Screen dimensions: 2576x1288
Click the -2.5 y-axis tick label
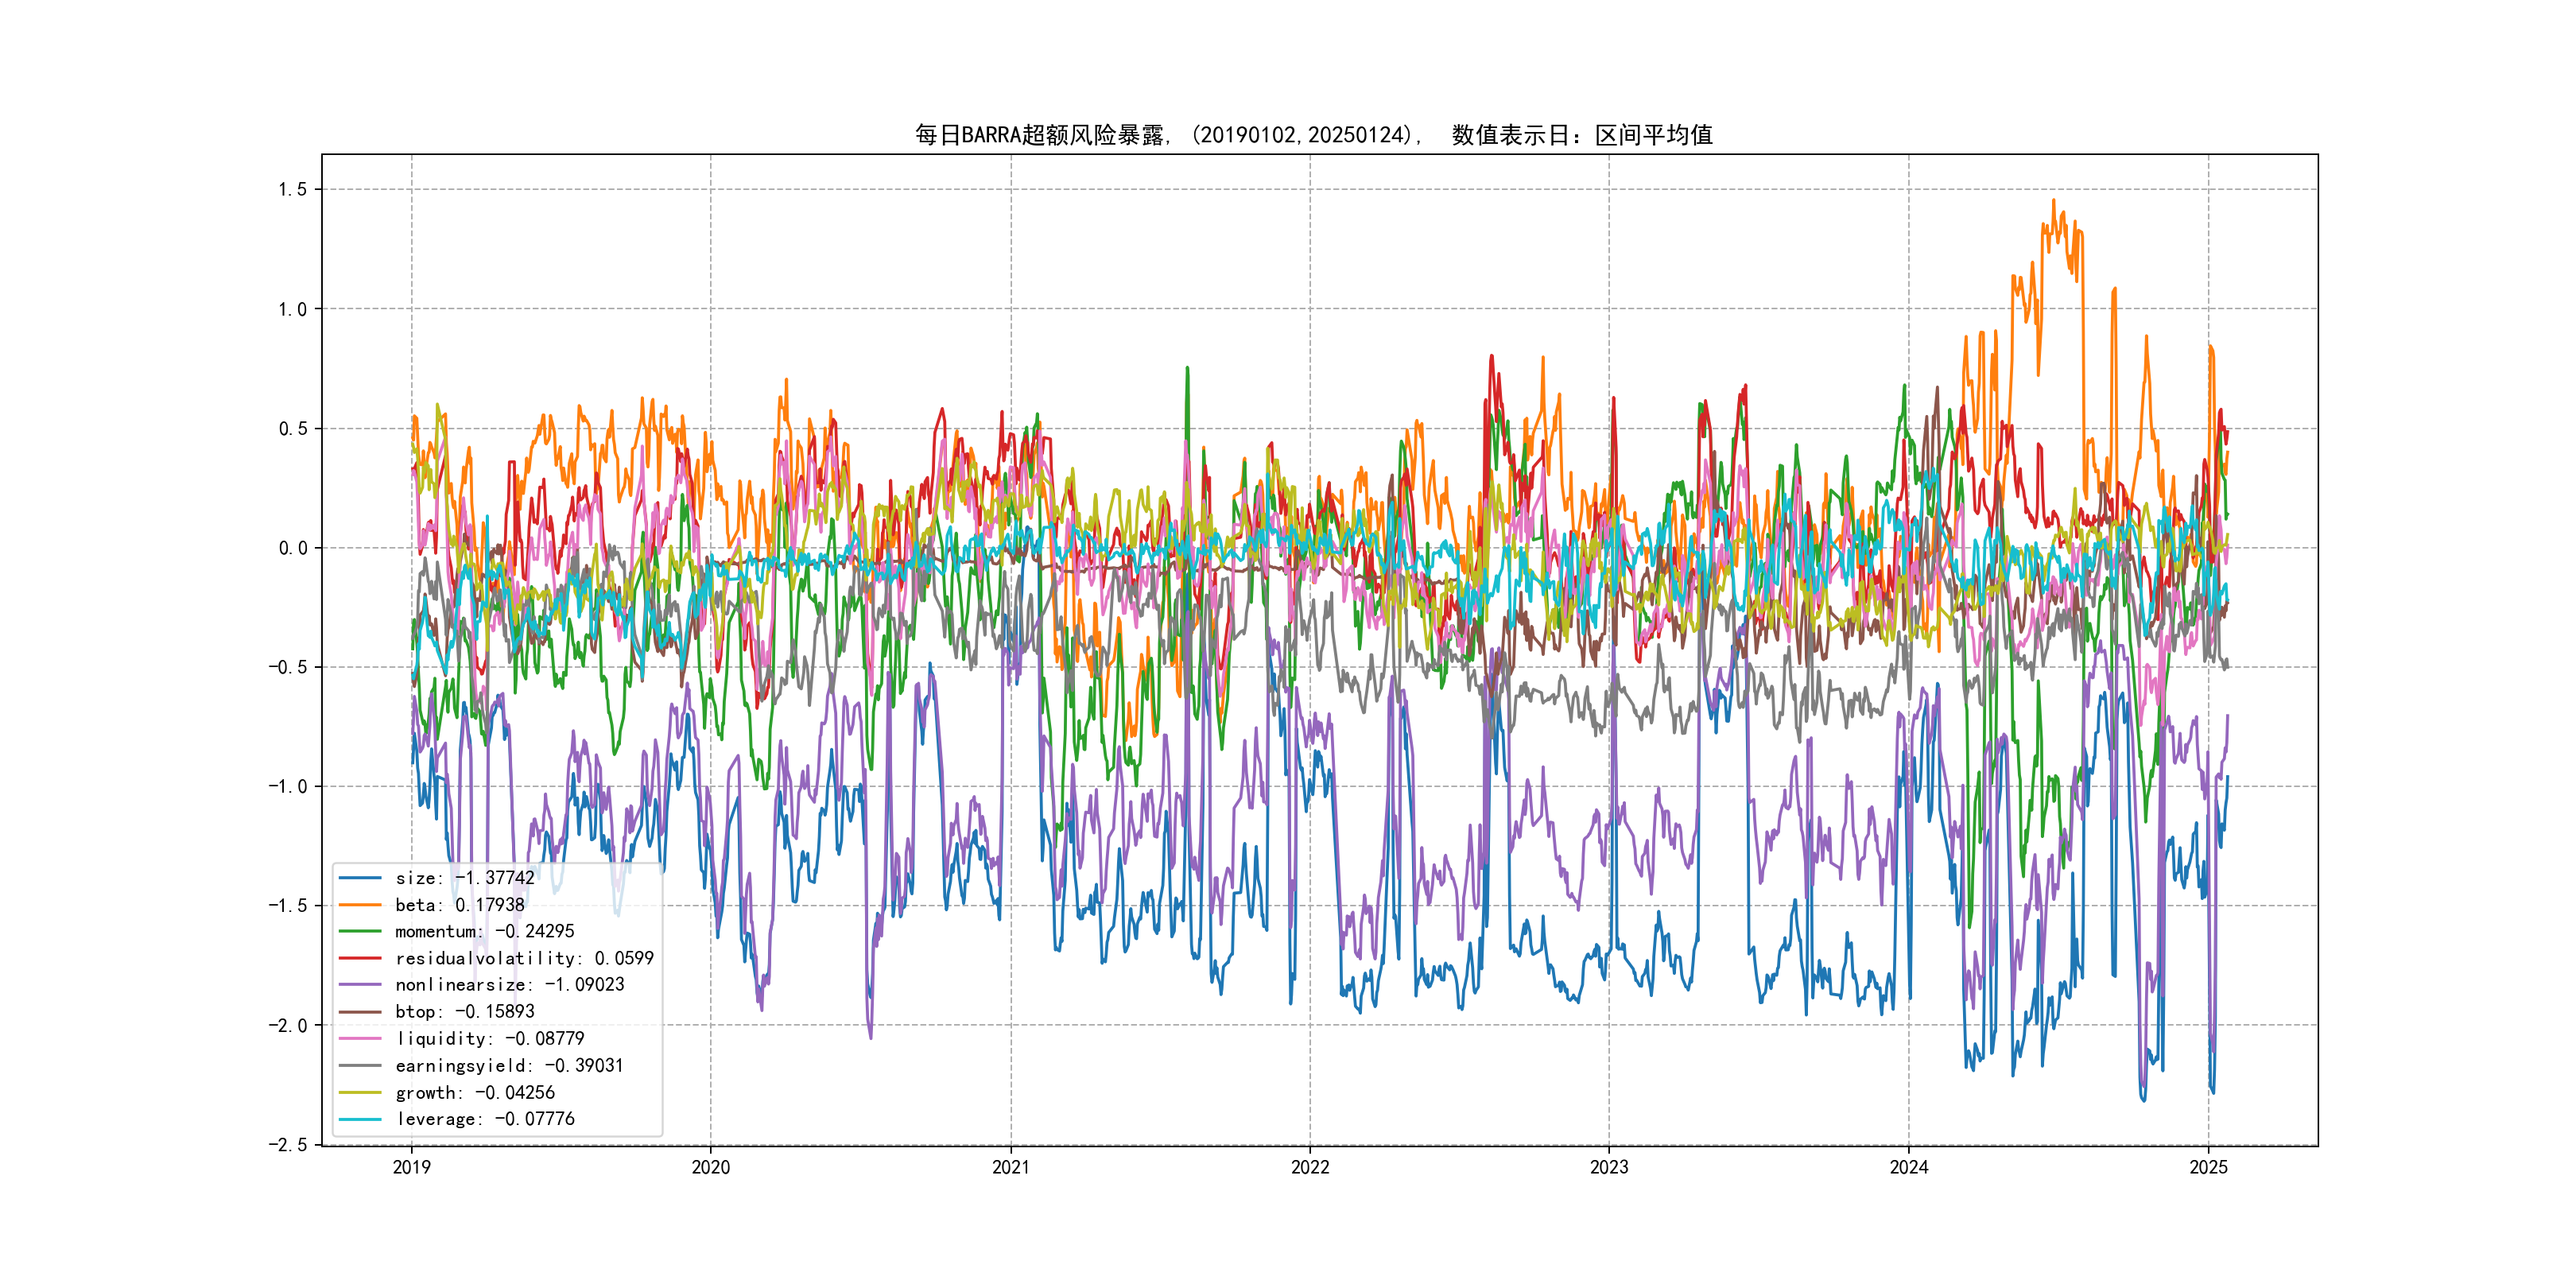(288, 1145)
